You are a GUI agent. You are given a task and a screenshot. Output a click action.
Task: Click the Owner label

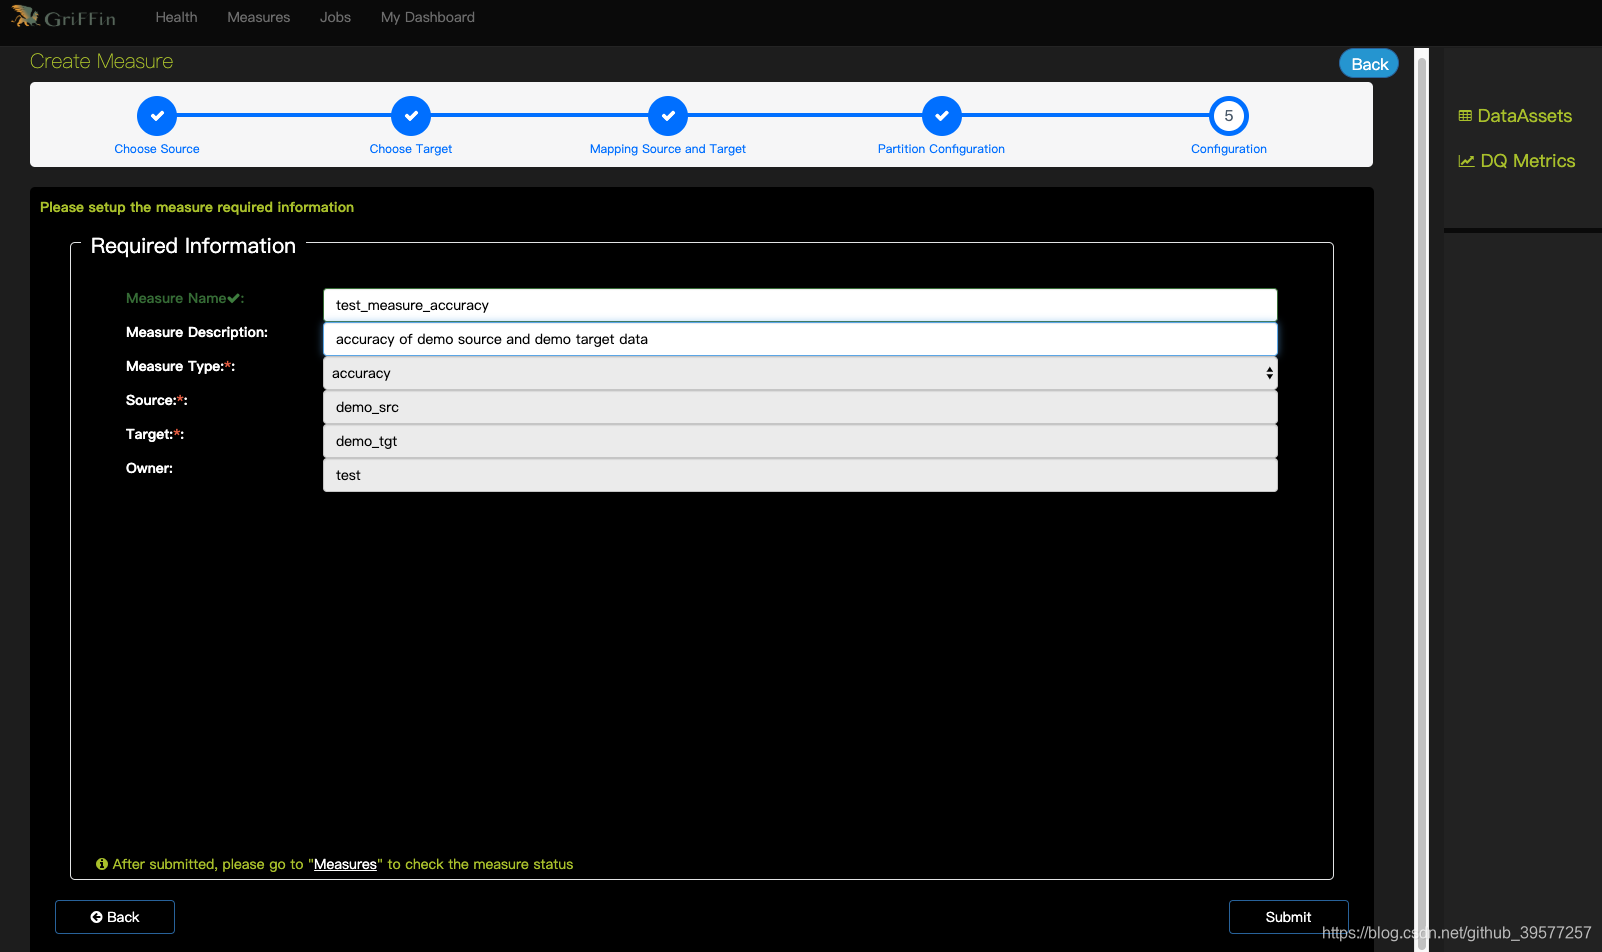point(149,468)
